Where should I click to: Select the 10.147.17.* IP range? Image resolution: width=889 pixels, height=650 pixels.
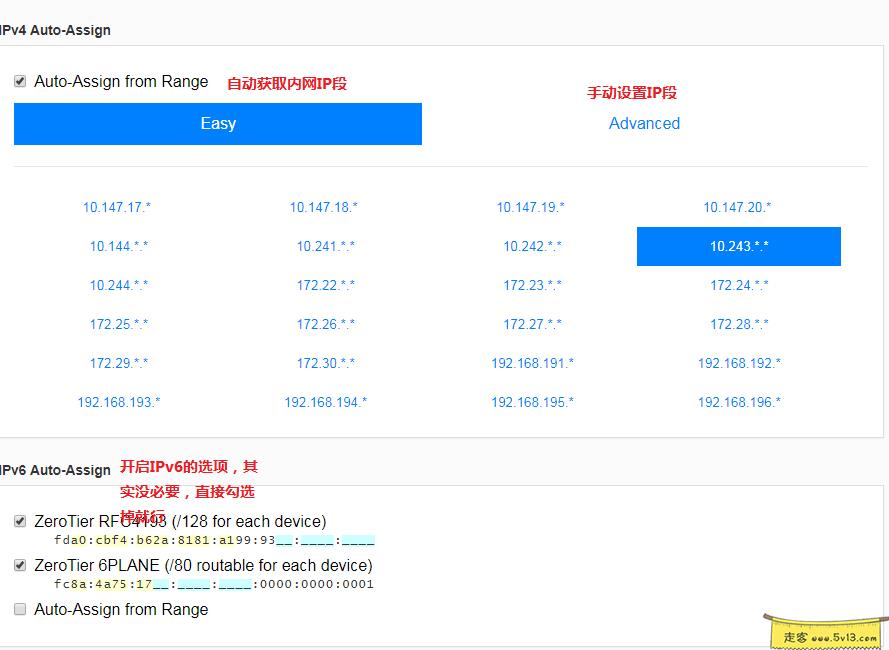pos(117,207)
